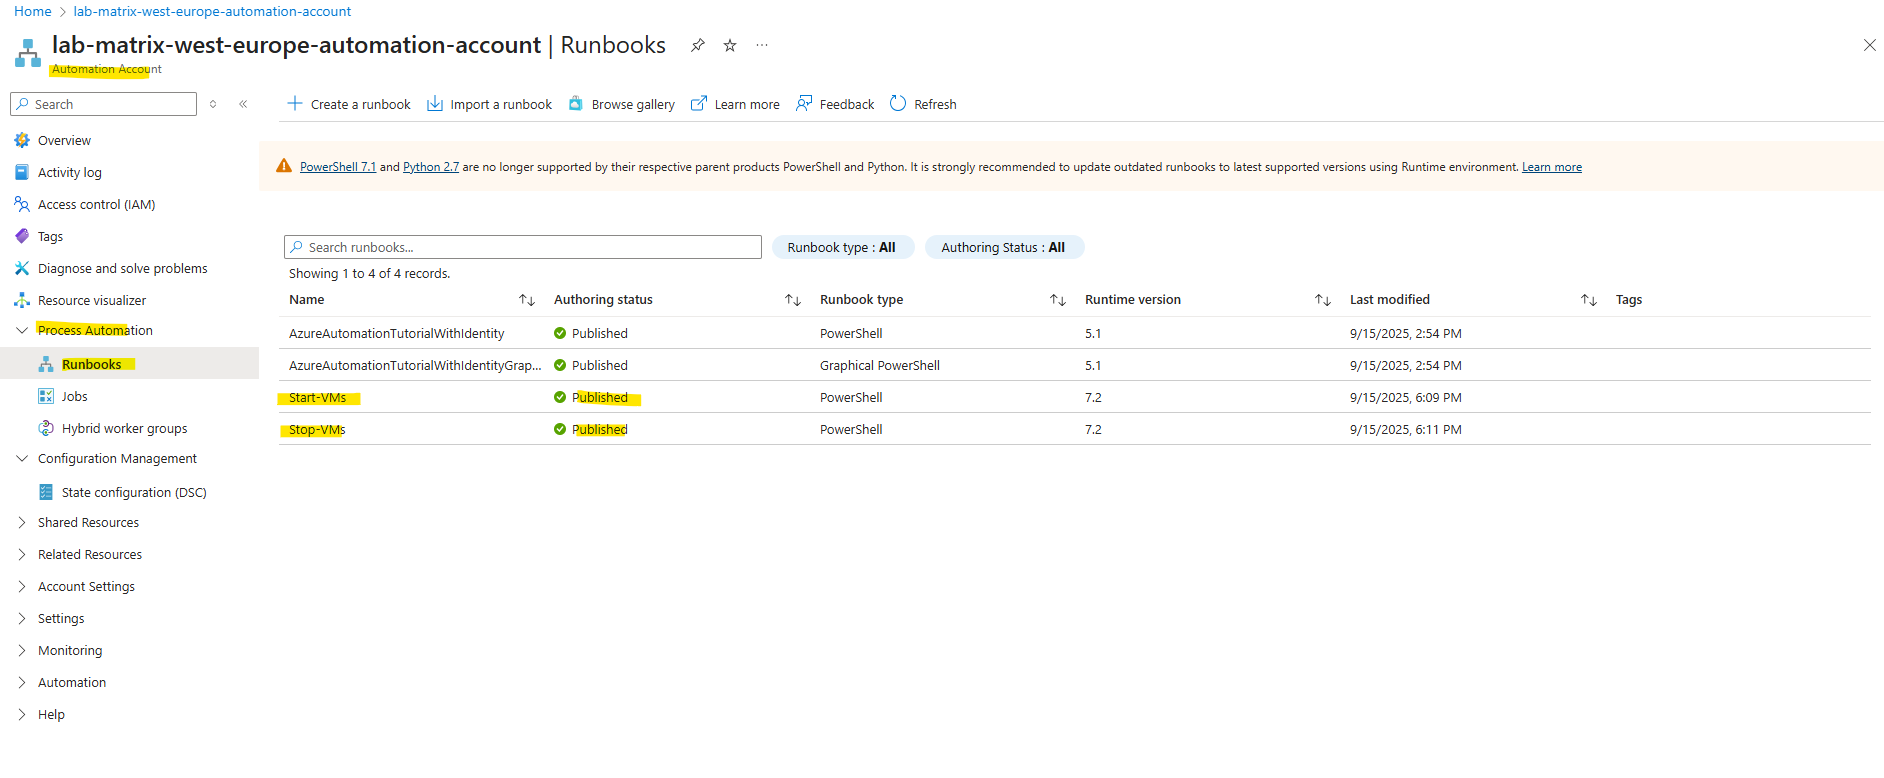Open Tags in sidebar
This screenshot has height=778, width=1884.
click(50, 237)
